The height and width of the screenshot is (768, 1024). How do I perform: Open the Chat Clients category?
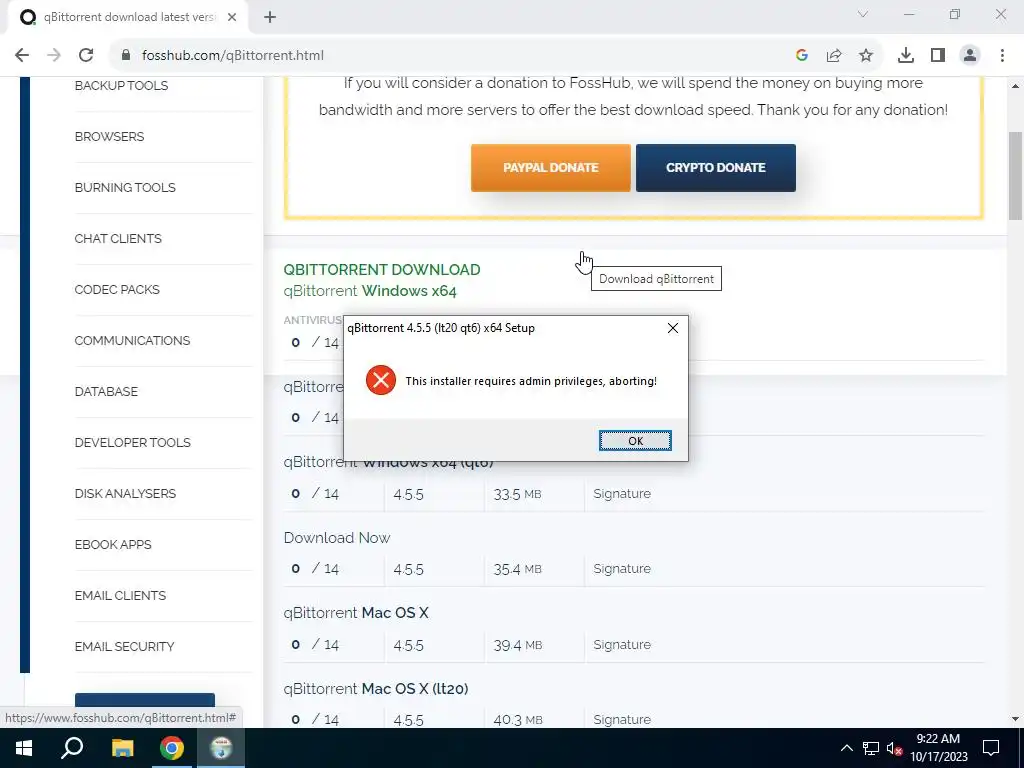(118, 238)
